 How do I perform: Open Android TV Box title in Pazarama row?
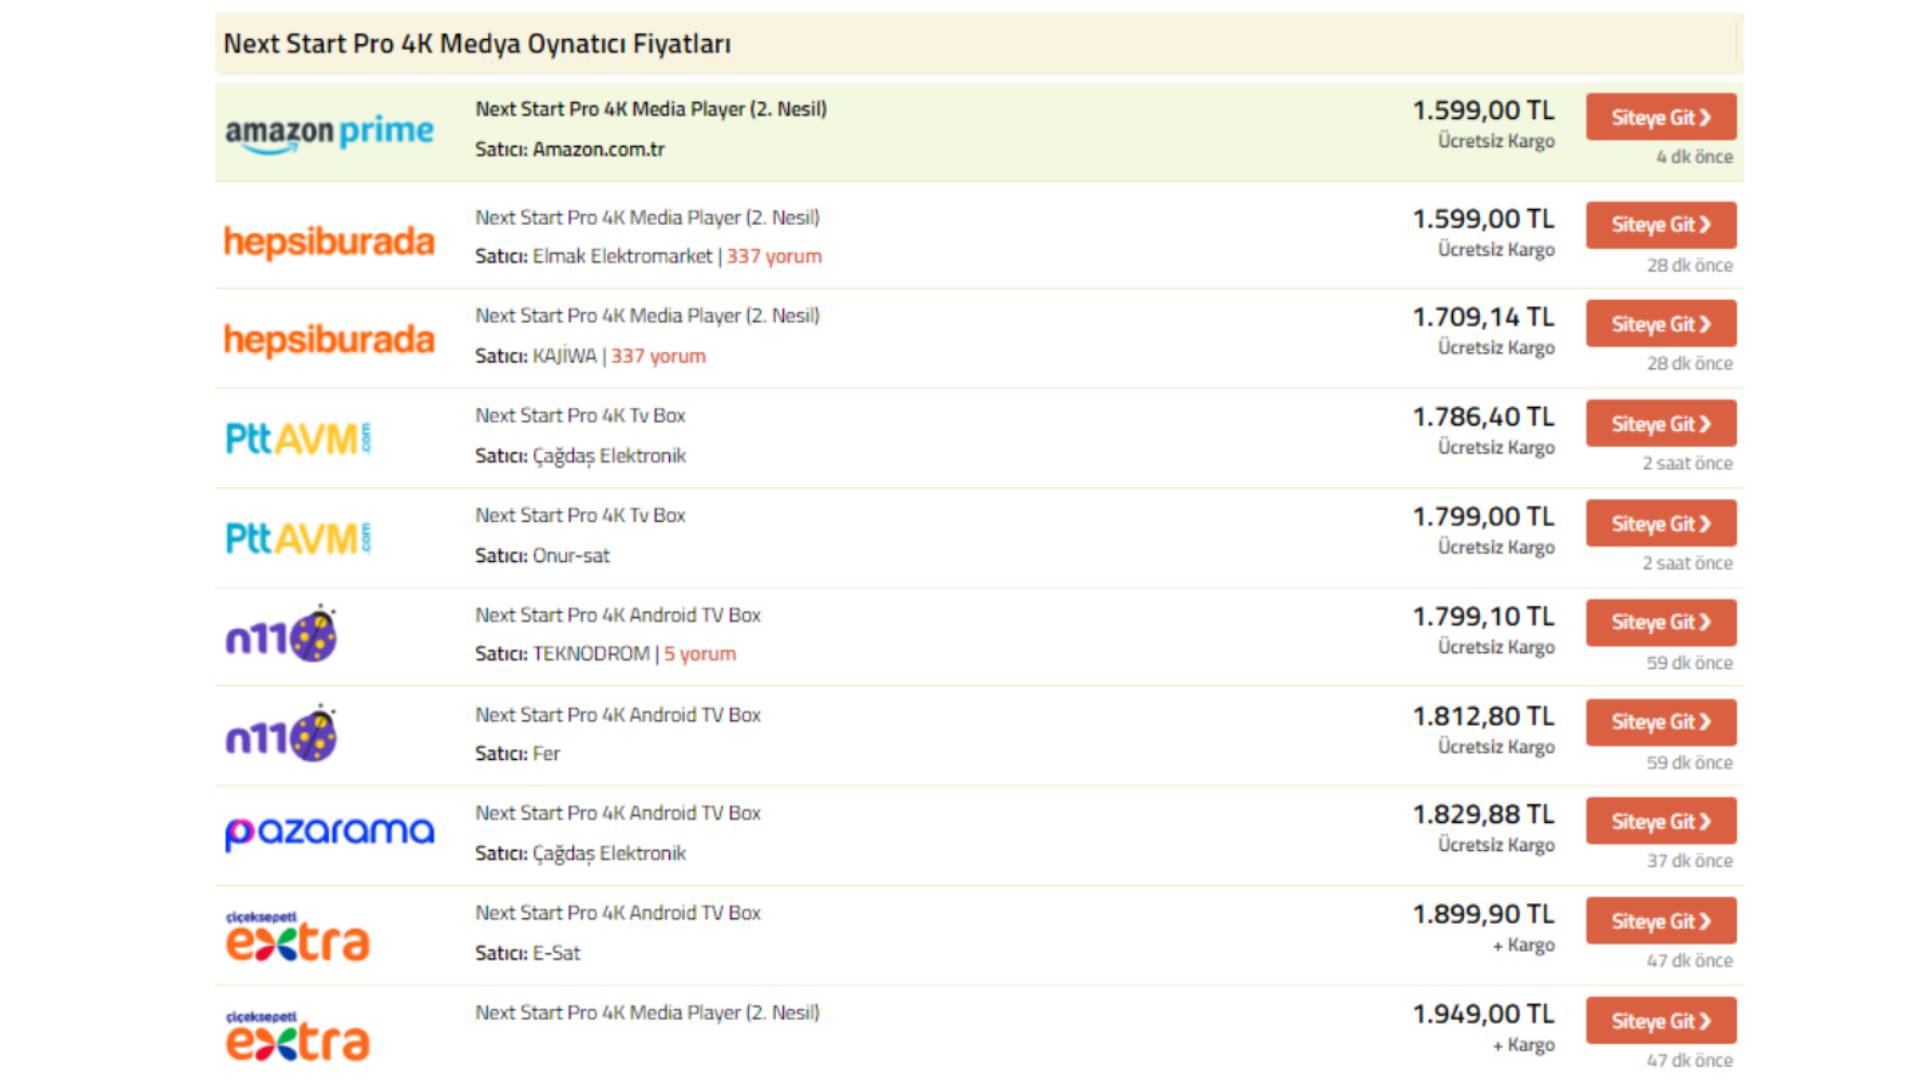618,813
